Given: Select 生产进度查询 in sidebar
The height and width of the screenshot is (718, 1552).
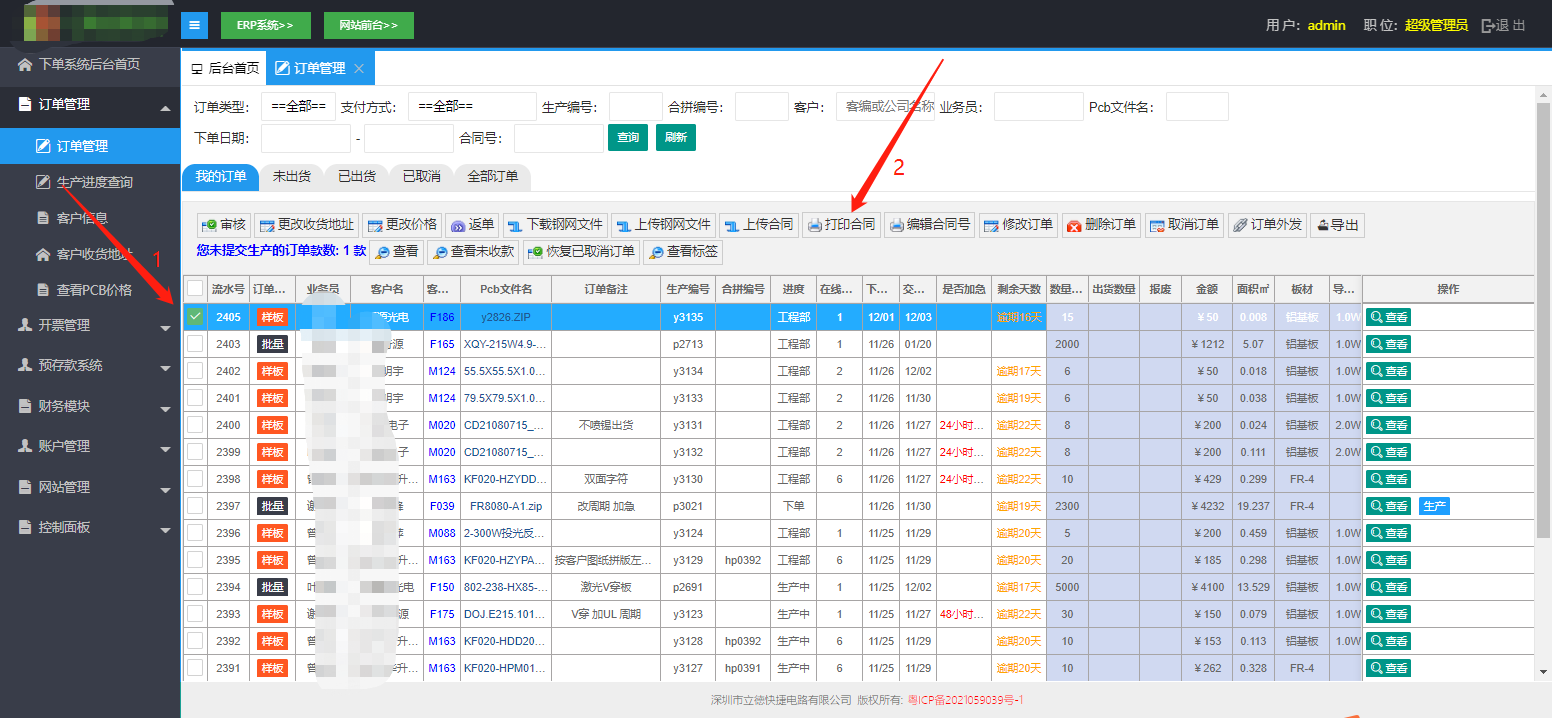Looking at the screenshot, I should 94,182.
